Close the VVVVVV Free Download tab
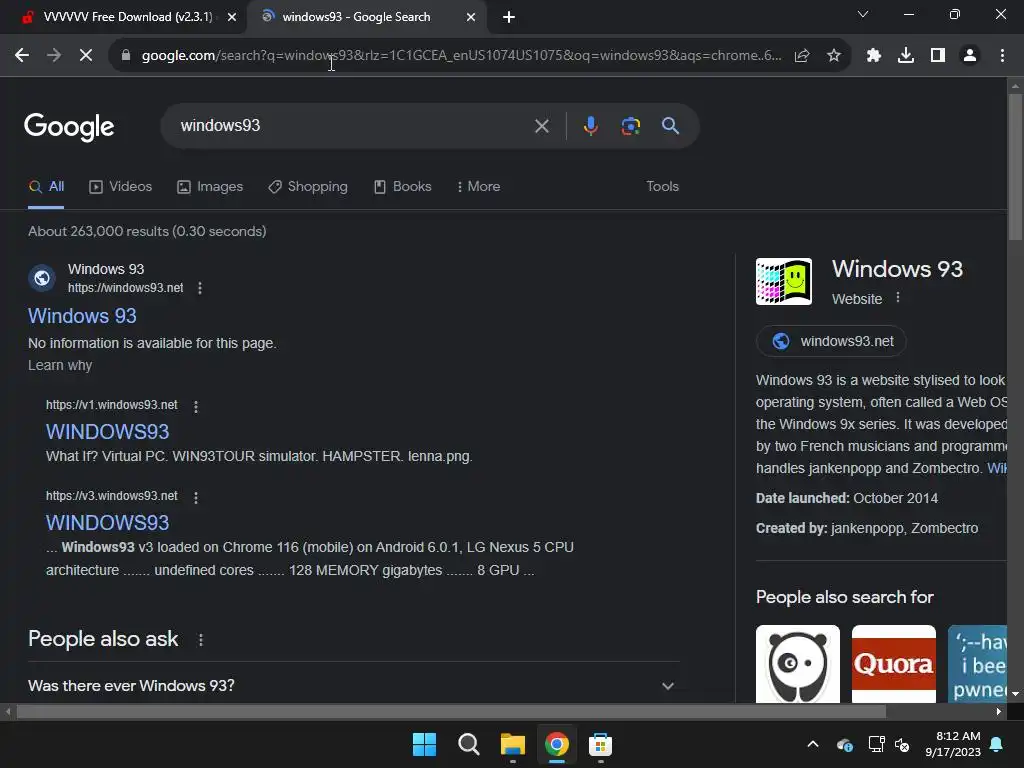 pyautogui.click(x=232, y=17)
